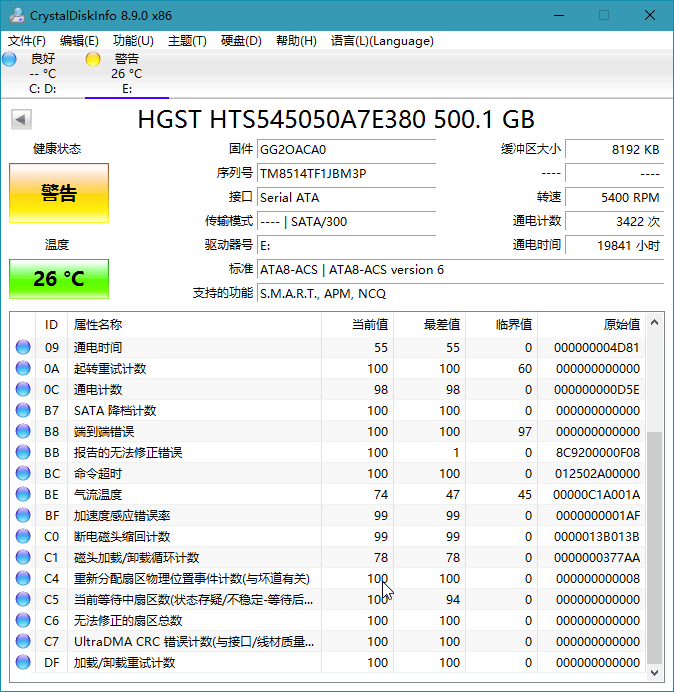
Task: Click the status orb in row DF 加载/卸载重试计数
Action: (x=23, y=662)
